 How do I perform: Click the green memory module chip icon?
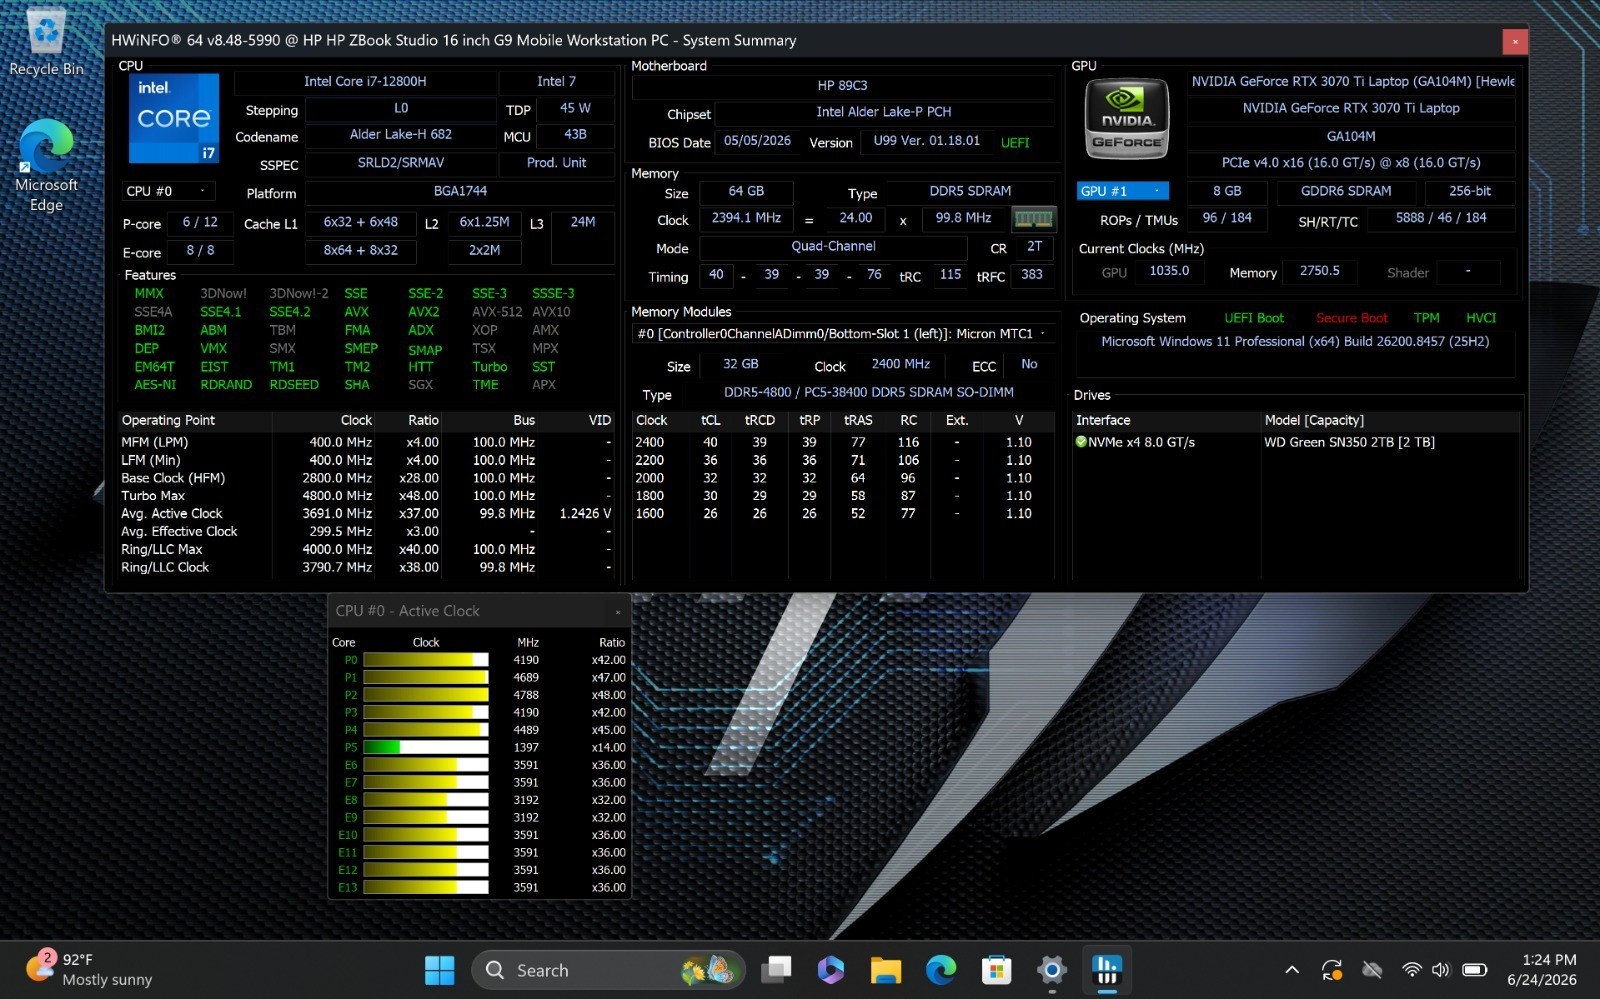pos(1033,218)
